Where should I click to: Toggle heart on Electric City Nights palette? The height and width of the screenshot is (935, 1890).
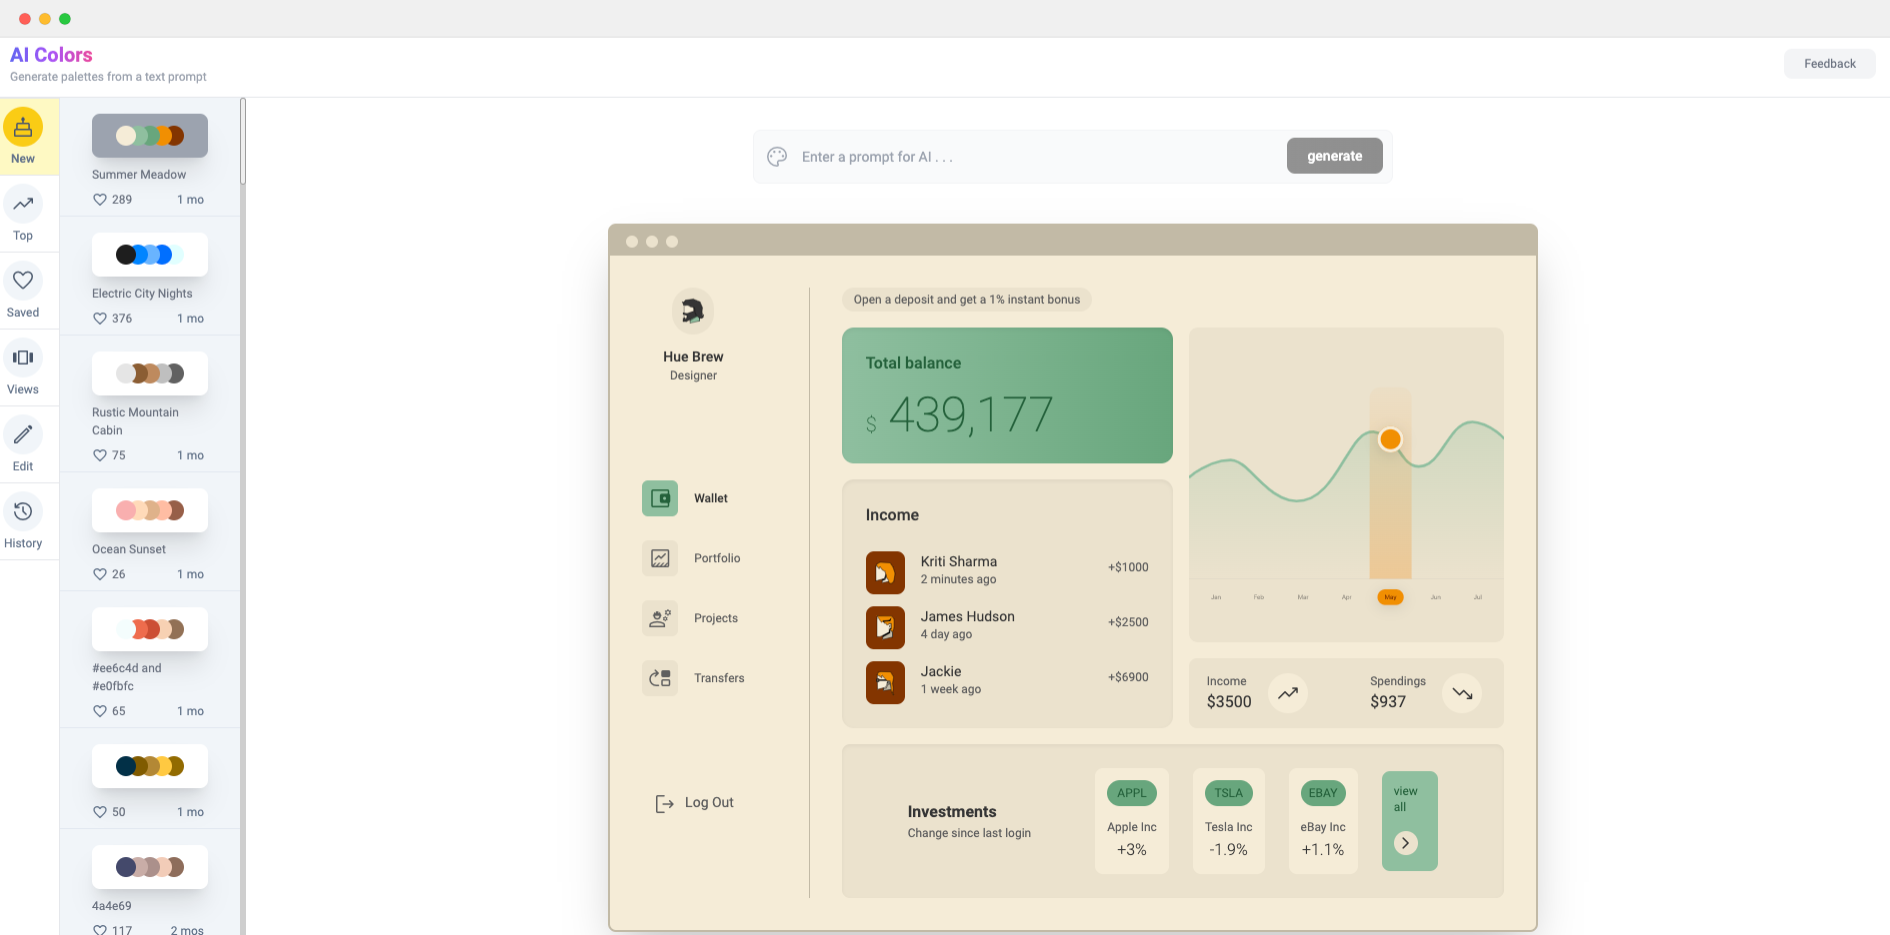pyautogui.click(x=100, y=319)
